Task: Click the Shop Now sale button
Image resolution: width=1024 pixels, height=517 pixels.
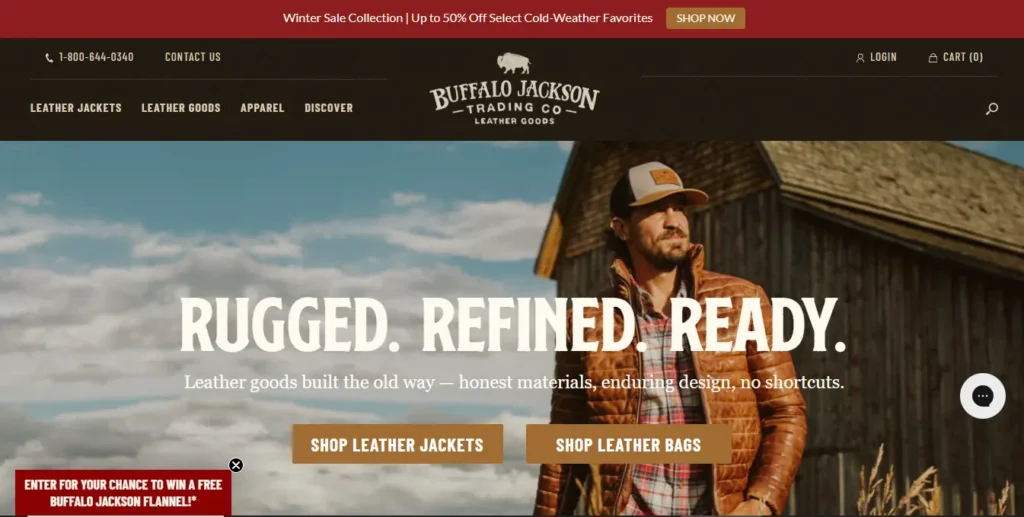Action: [705, 18]
